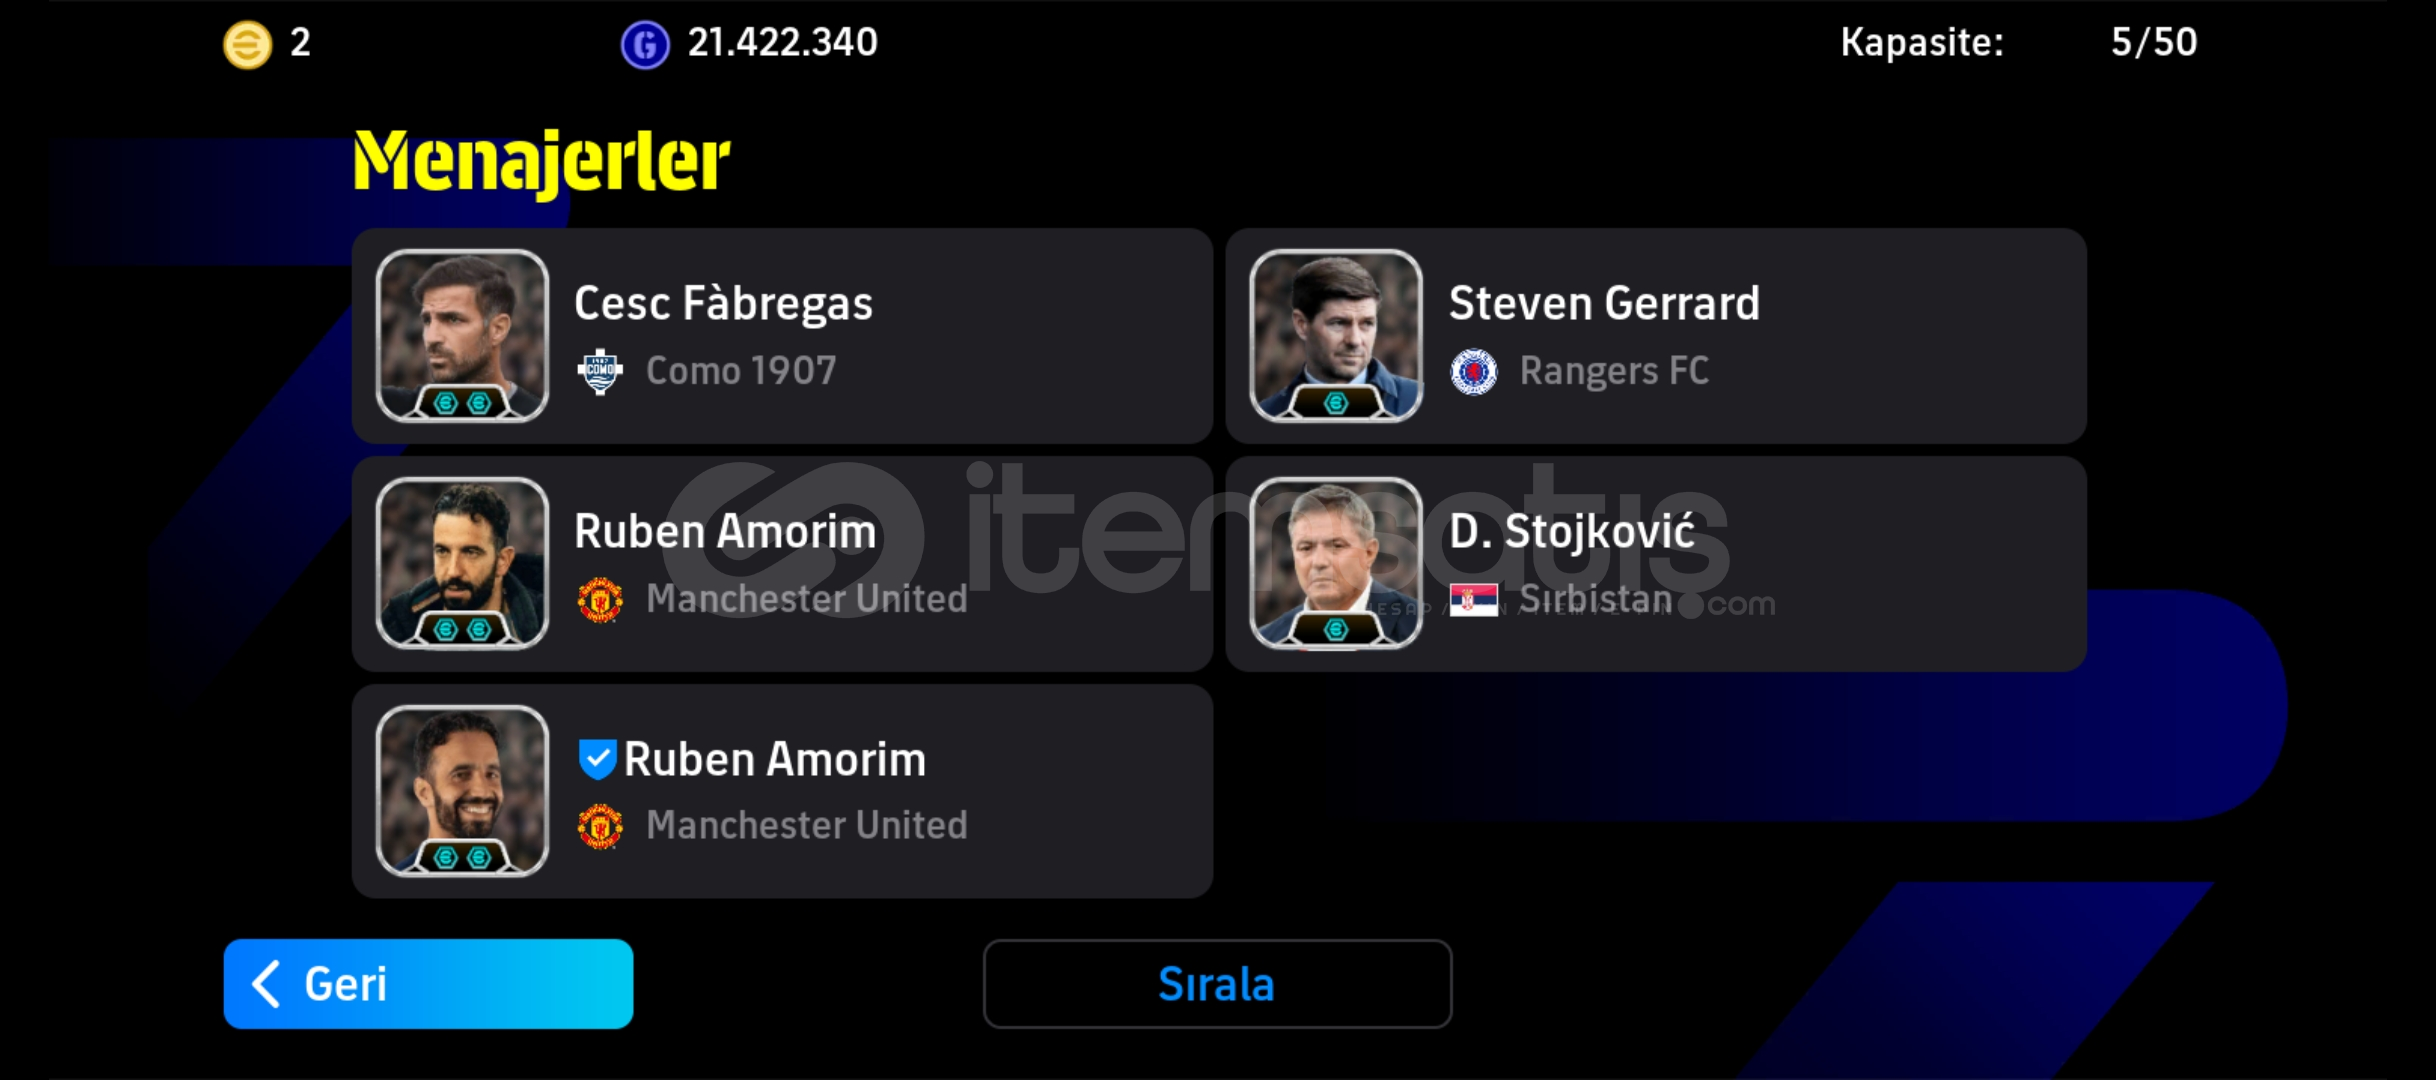The image size is (2436, 1080).
Task: Select Steven Gerrard portrait thumbnail
Action: [1336, 335]
